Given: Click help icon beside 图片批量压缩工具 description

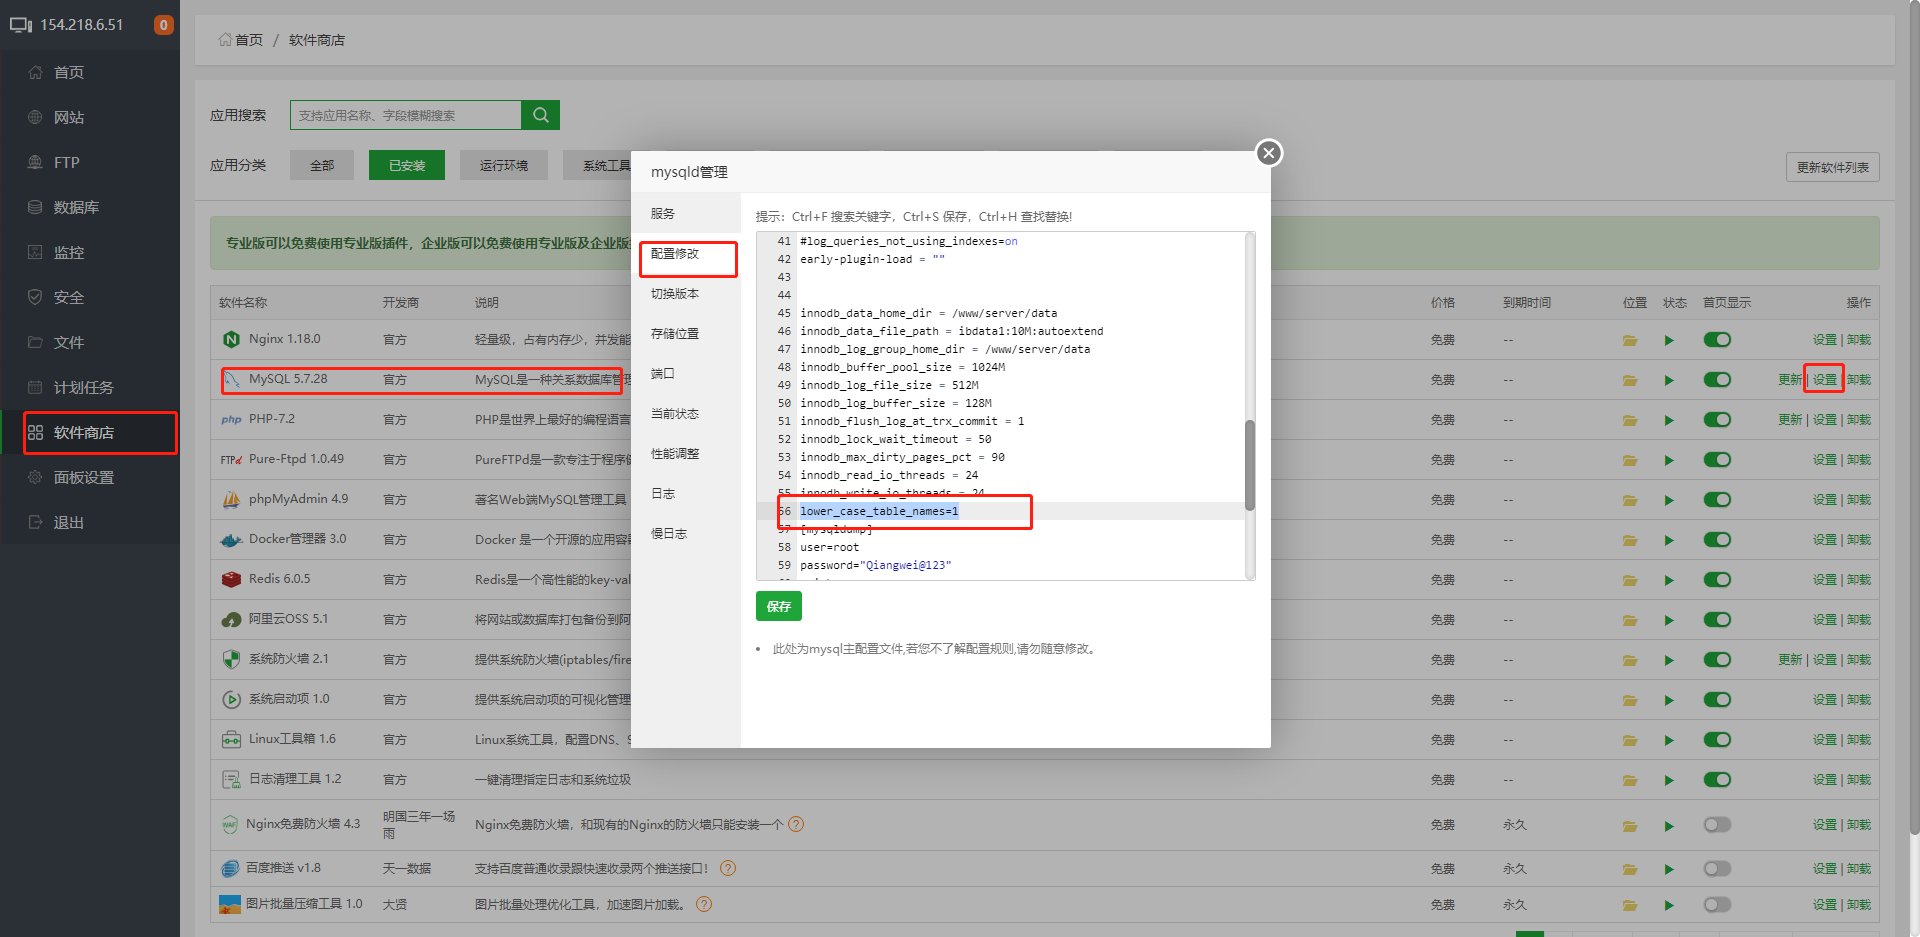Looking at the screenshot, I should pos(704,904).
